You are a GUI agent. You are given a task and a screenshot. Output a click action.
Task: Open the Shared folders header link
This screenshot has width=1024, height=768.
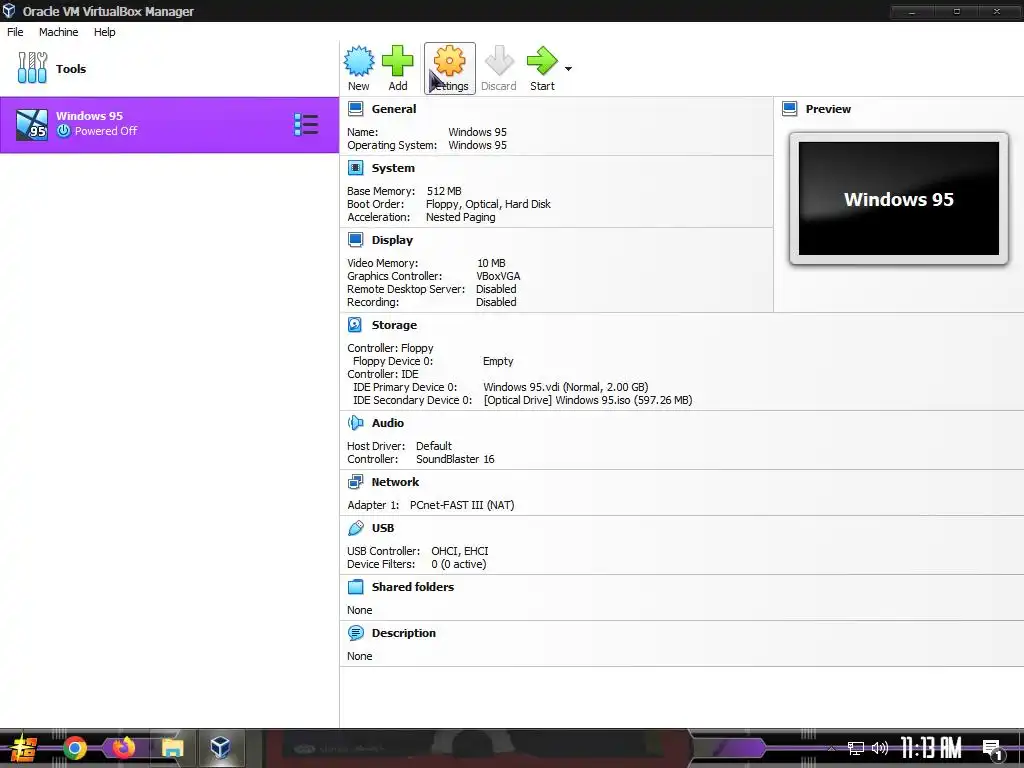(413, 586)
